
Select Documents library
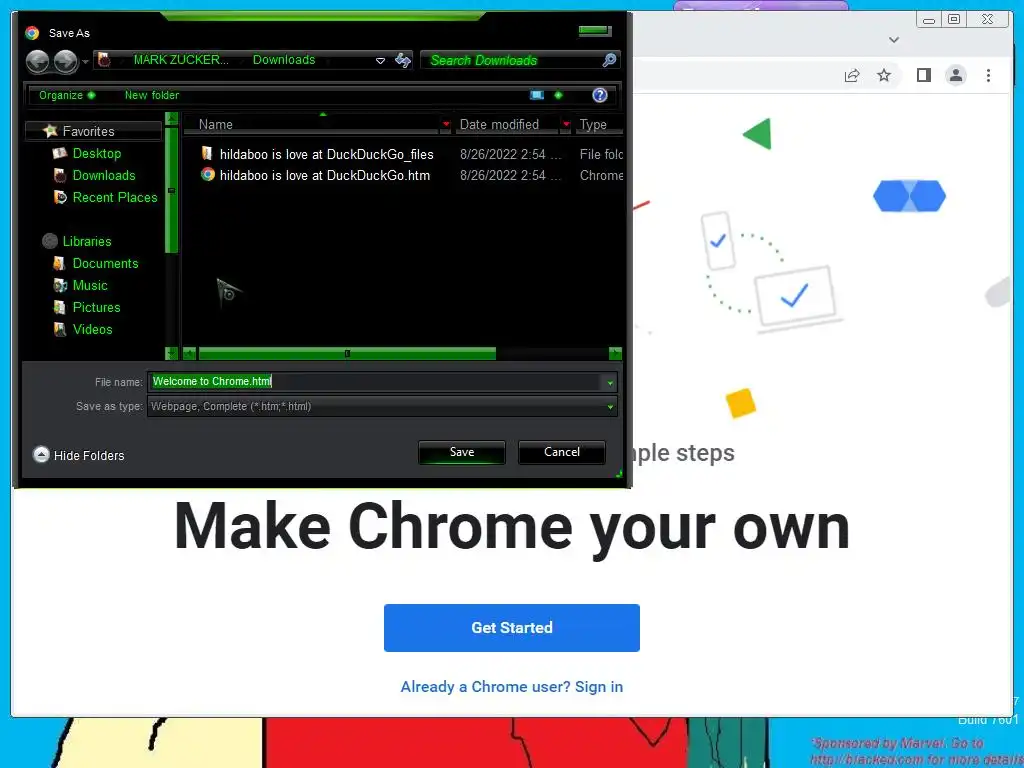tap(105, 264)
